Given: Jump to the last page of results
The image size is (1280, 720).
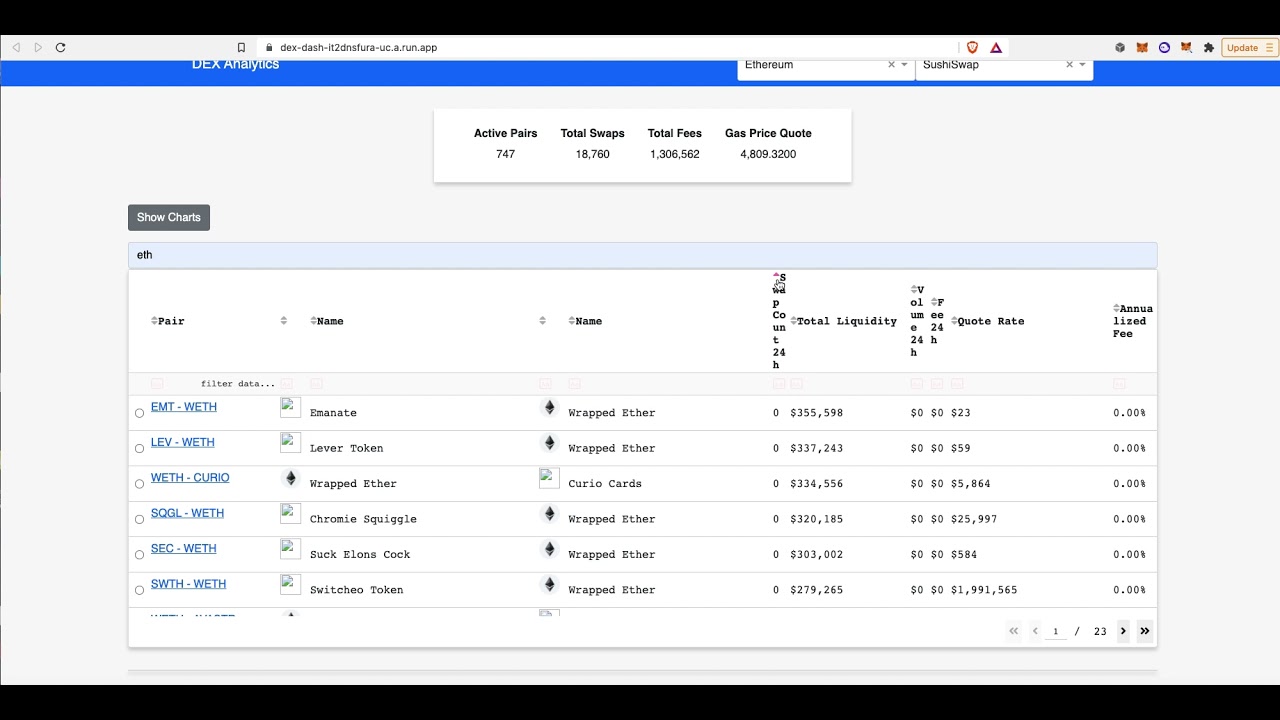Looking at the screenshot, I should (1145, 631).
